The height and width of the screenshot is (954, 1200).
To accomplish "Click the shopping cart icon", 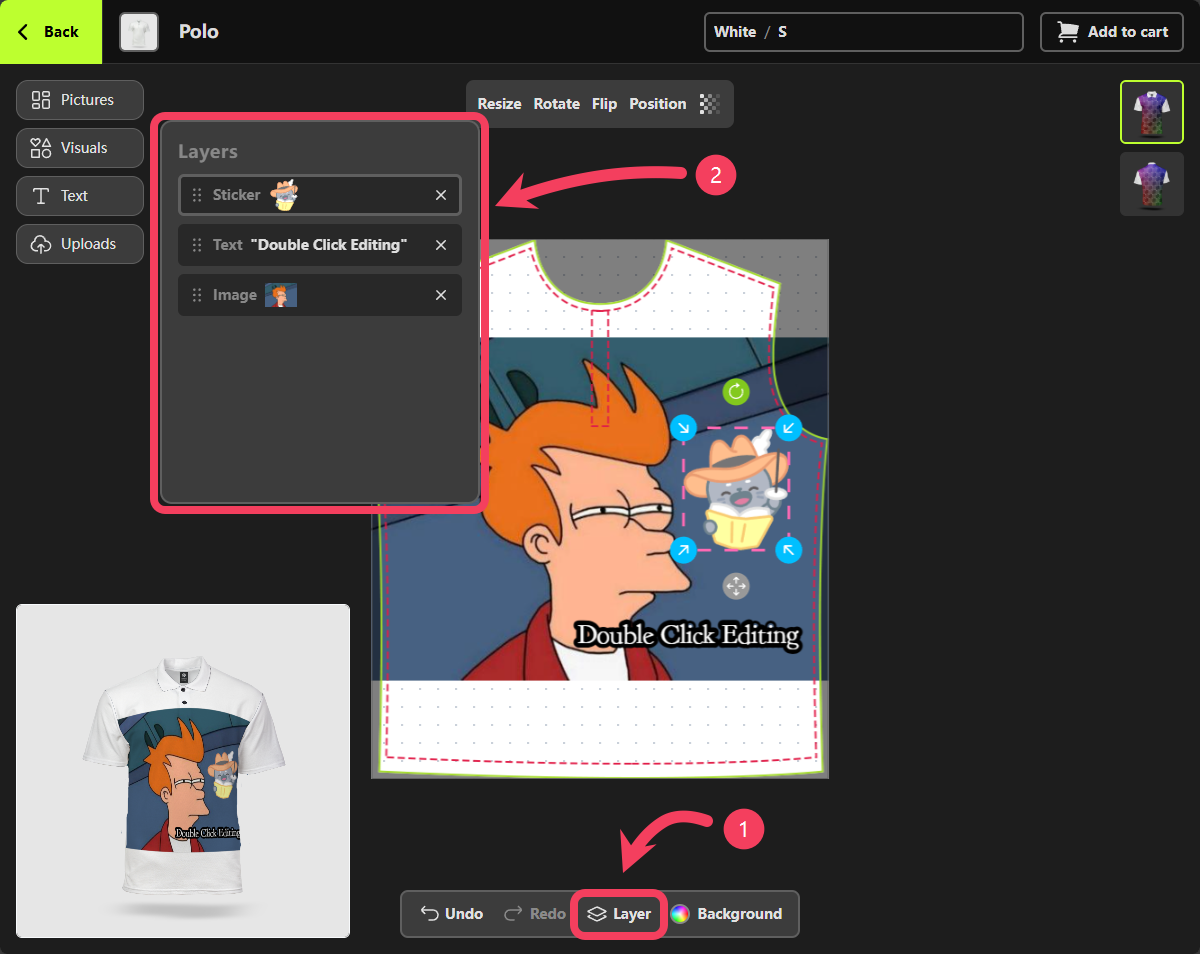I will [1069, 32].
